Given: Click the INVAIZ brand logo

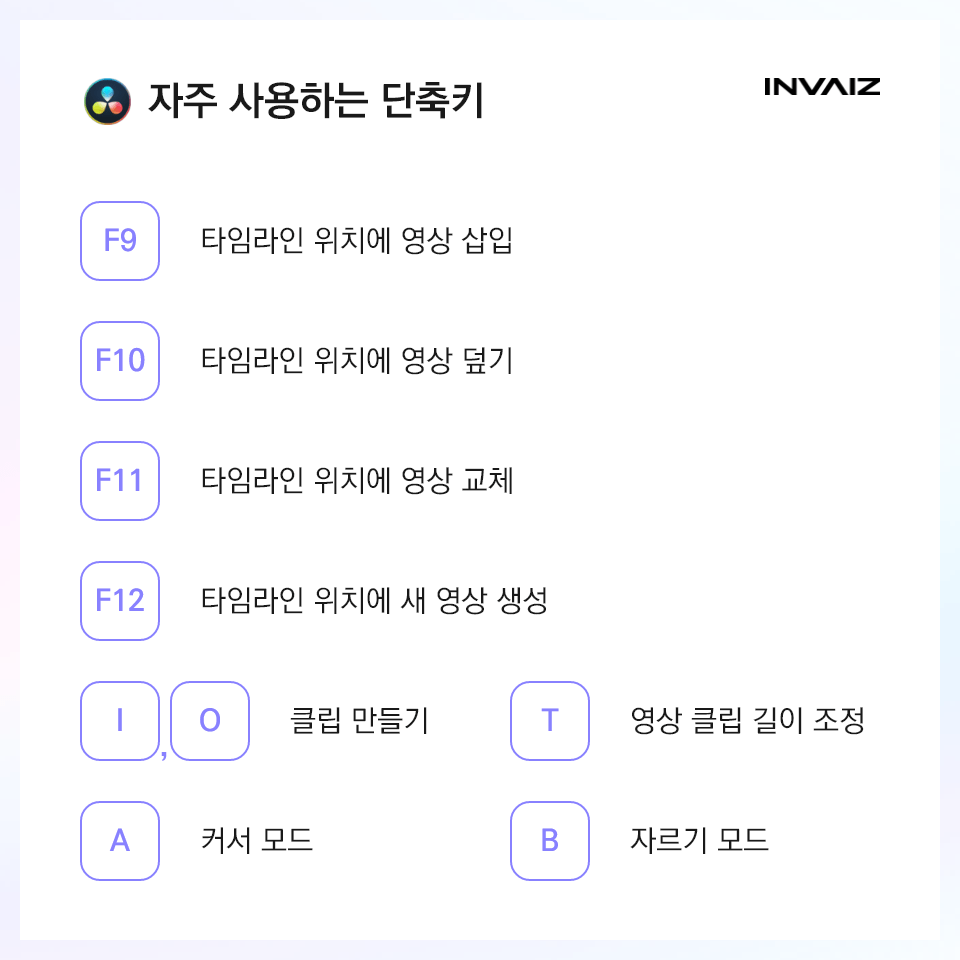Looking at the screenshot, I should tap(822, 87).
